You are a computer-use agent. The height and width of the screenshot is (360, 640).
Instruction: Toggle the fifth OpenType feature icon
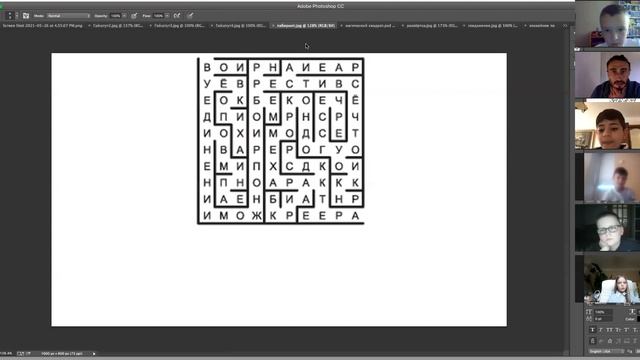pyautogui.click(x=627, y=341)
